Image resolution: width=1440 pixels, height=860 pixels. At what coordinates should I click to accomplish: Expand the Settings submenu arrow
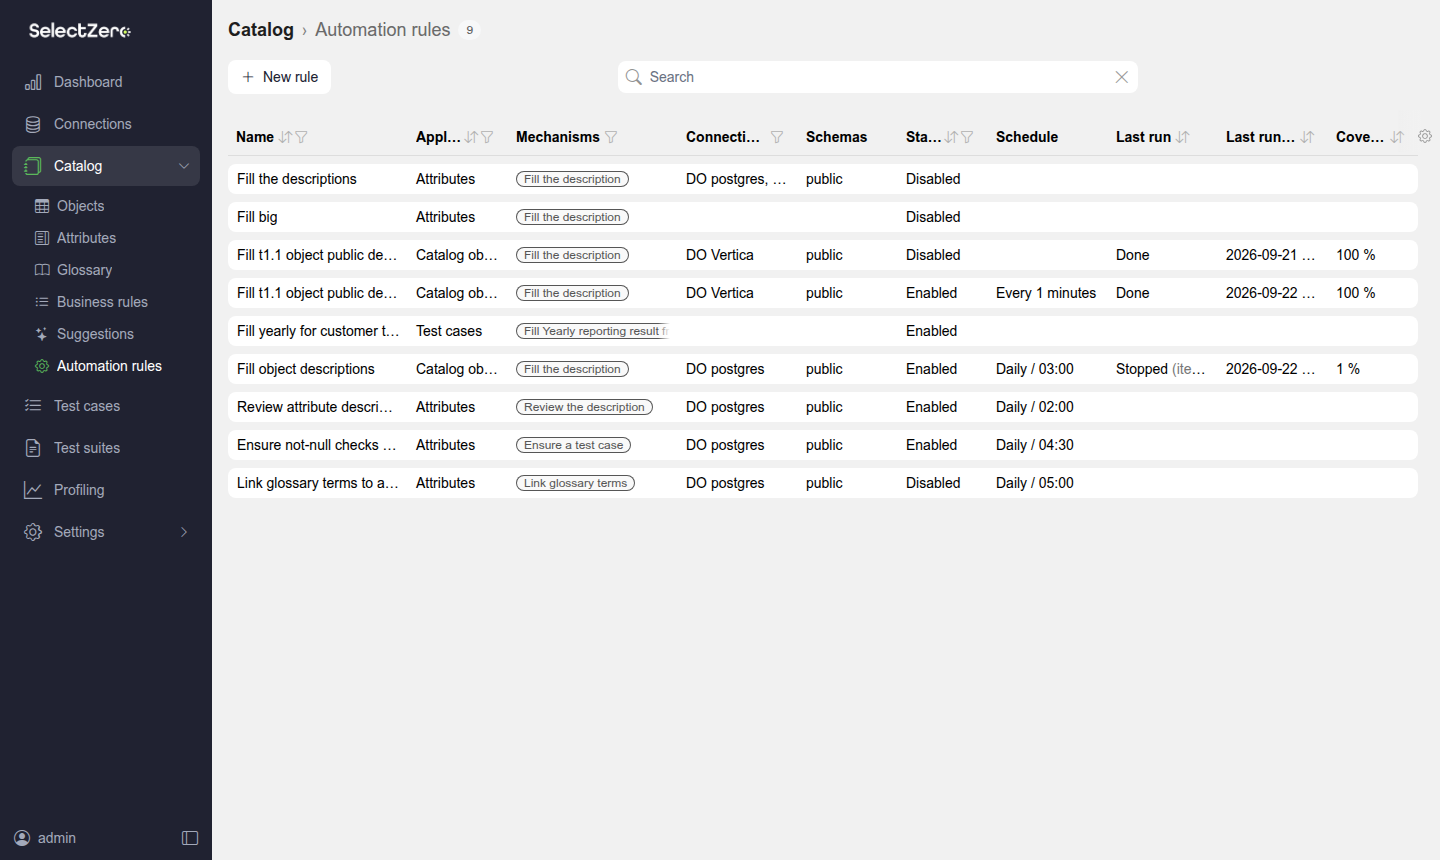(184, 532)
